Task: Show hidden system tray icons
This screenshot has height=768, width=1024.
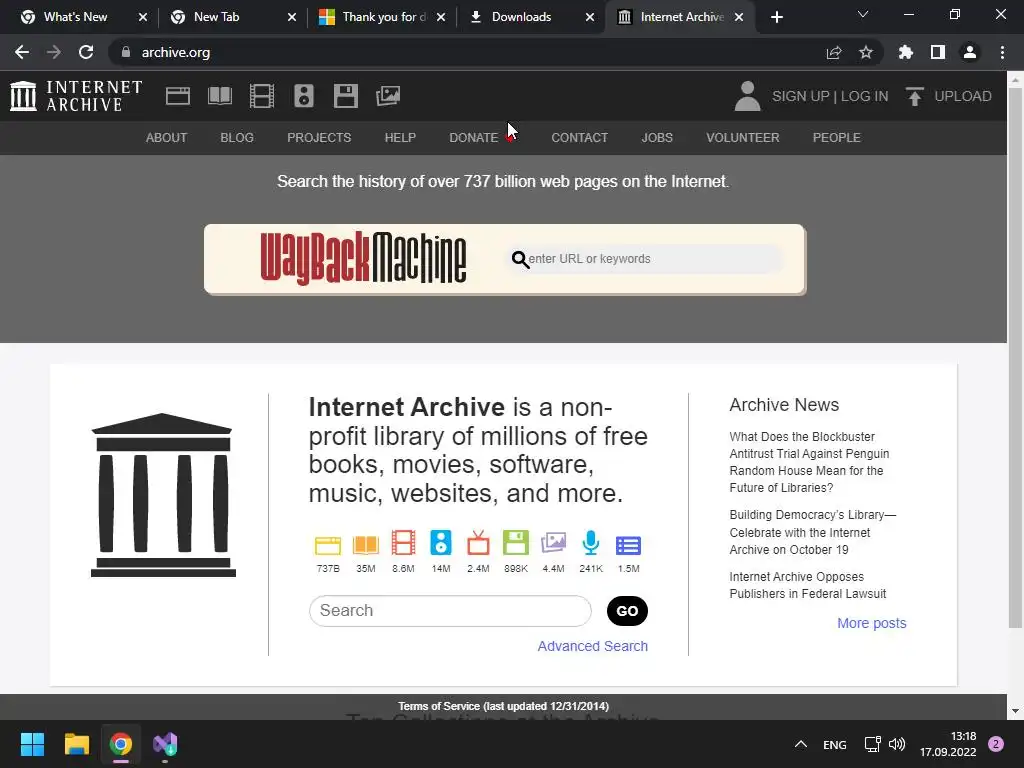Action: 801,744
